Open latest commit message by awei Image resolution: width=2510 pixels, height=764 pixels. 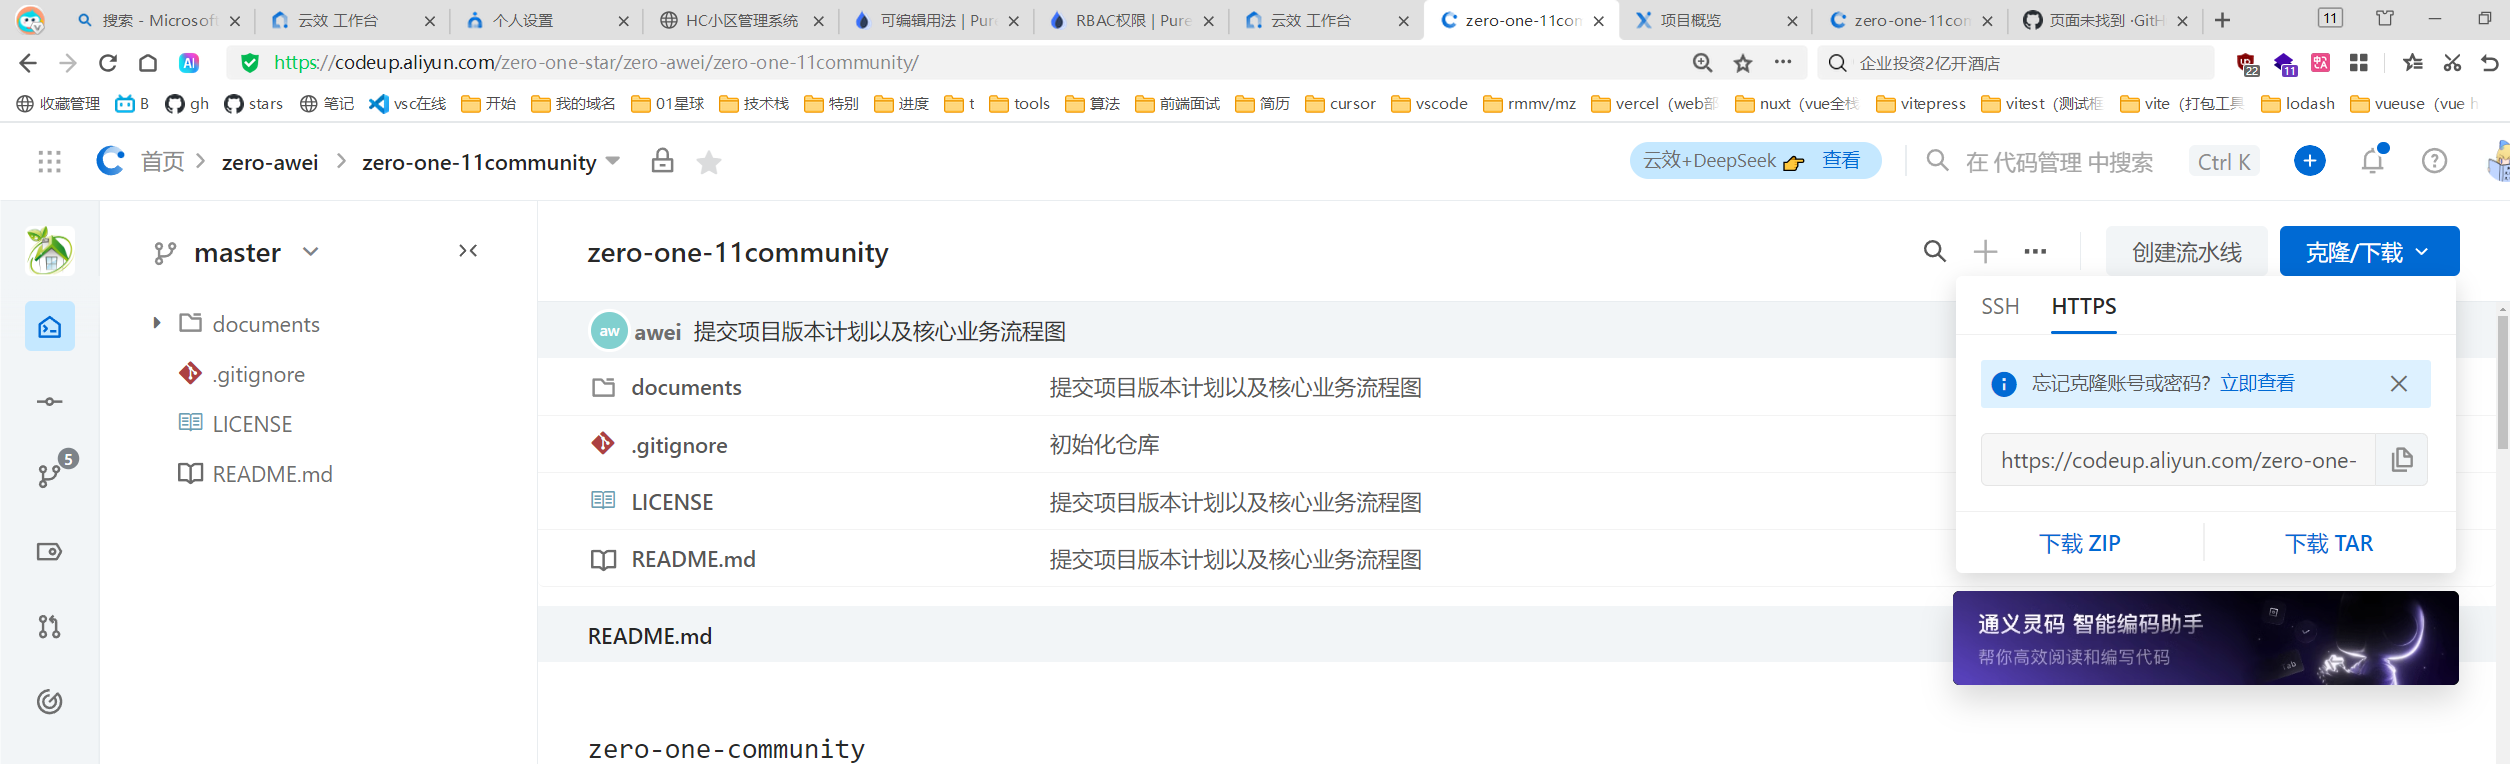pos(879,331)
